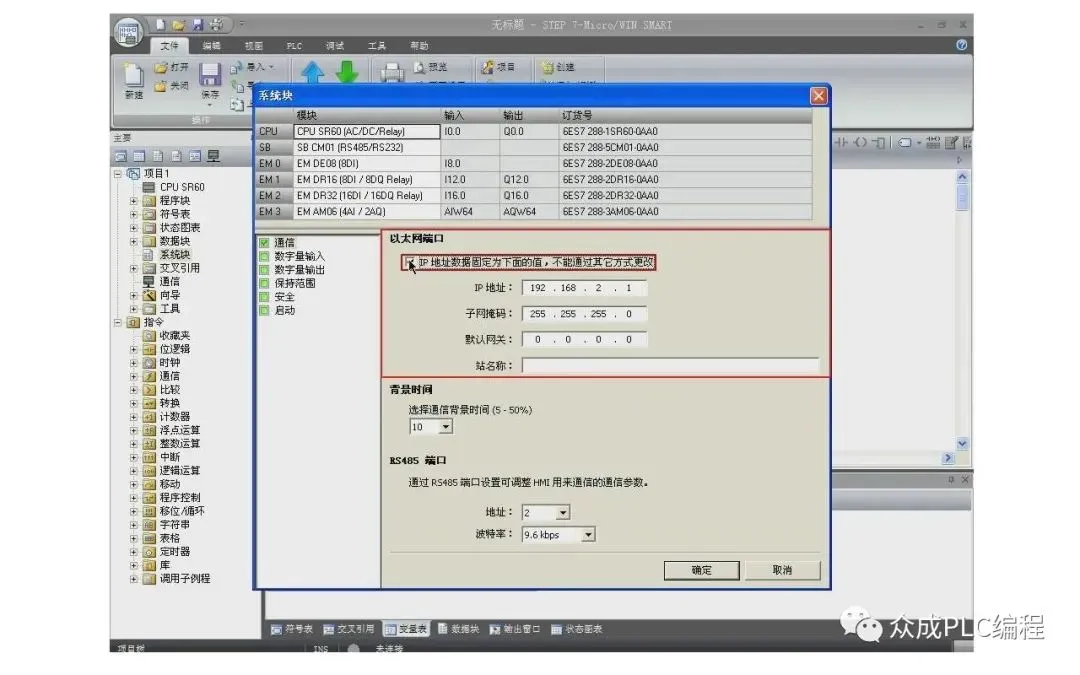The height and width of the screenshot is (675, 1080).
Task: Click the 新建 new project ribbon icon
Action: (134, 80)
